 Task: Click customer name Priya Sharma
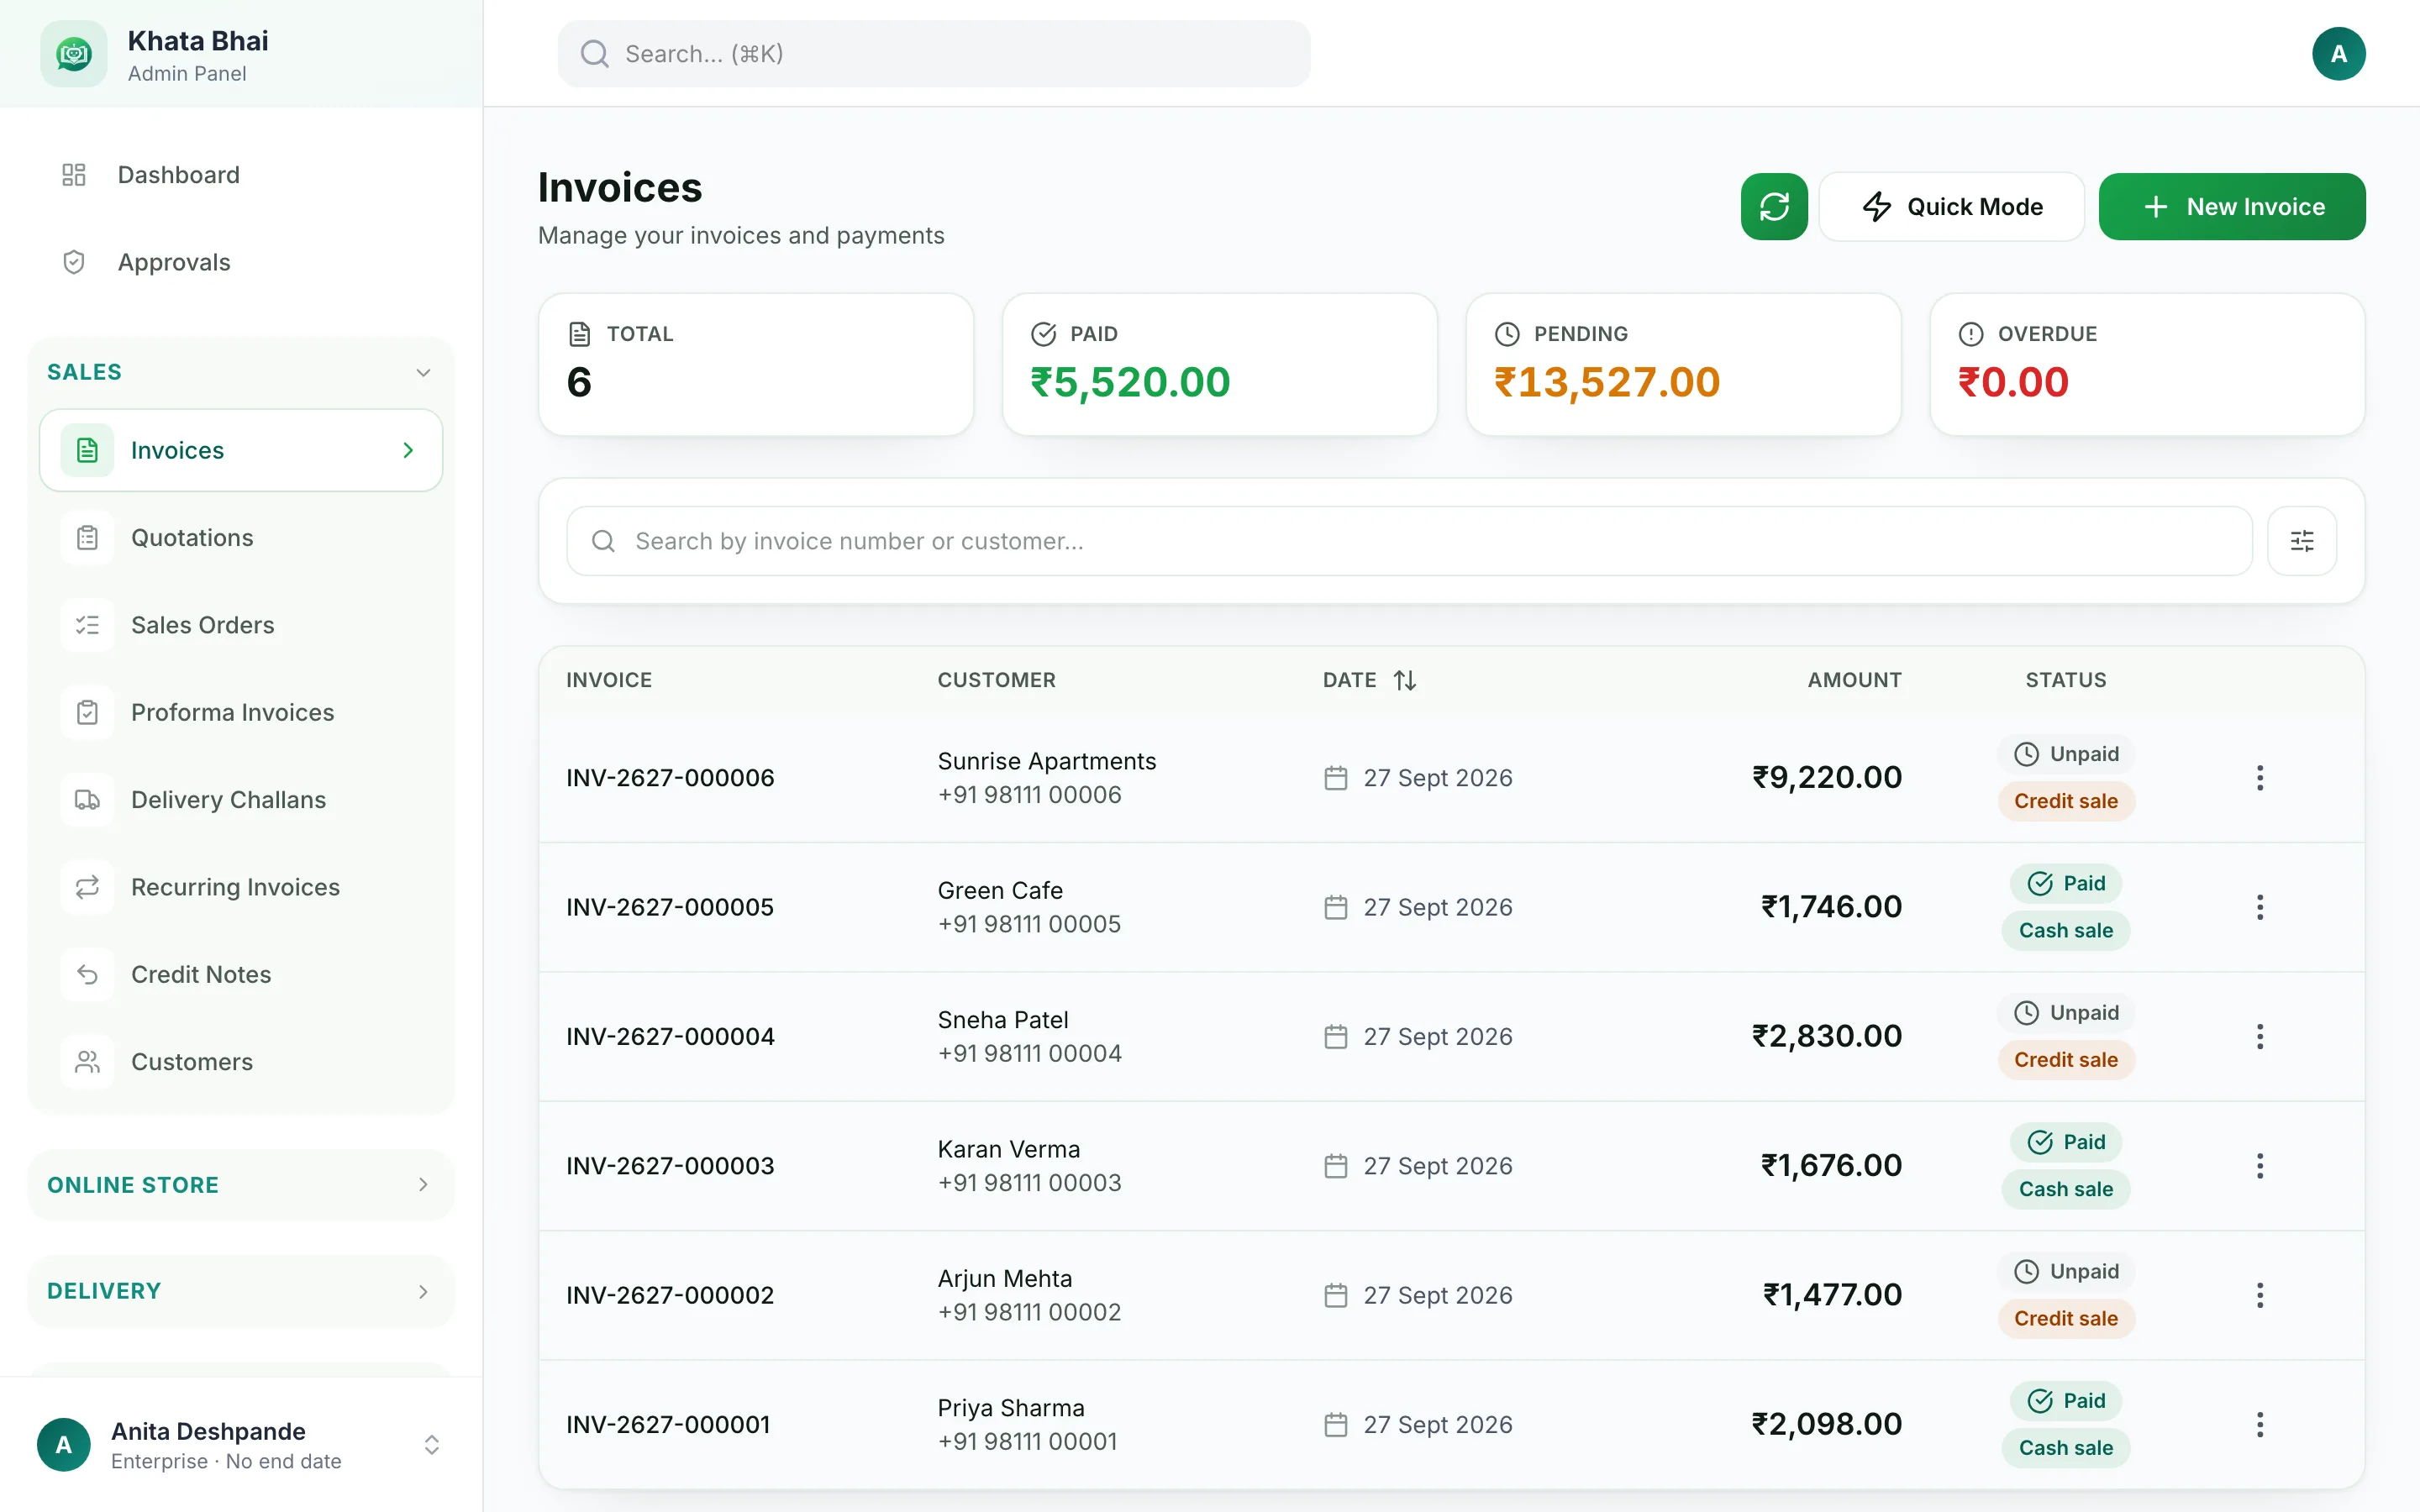tap(1011, 1408)
